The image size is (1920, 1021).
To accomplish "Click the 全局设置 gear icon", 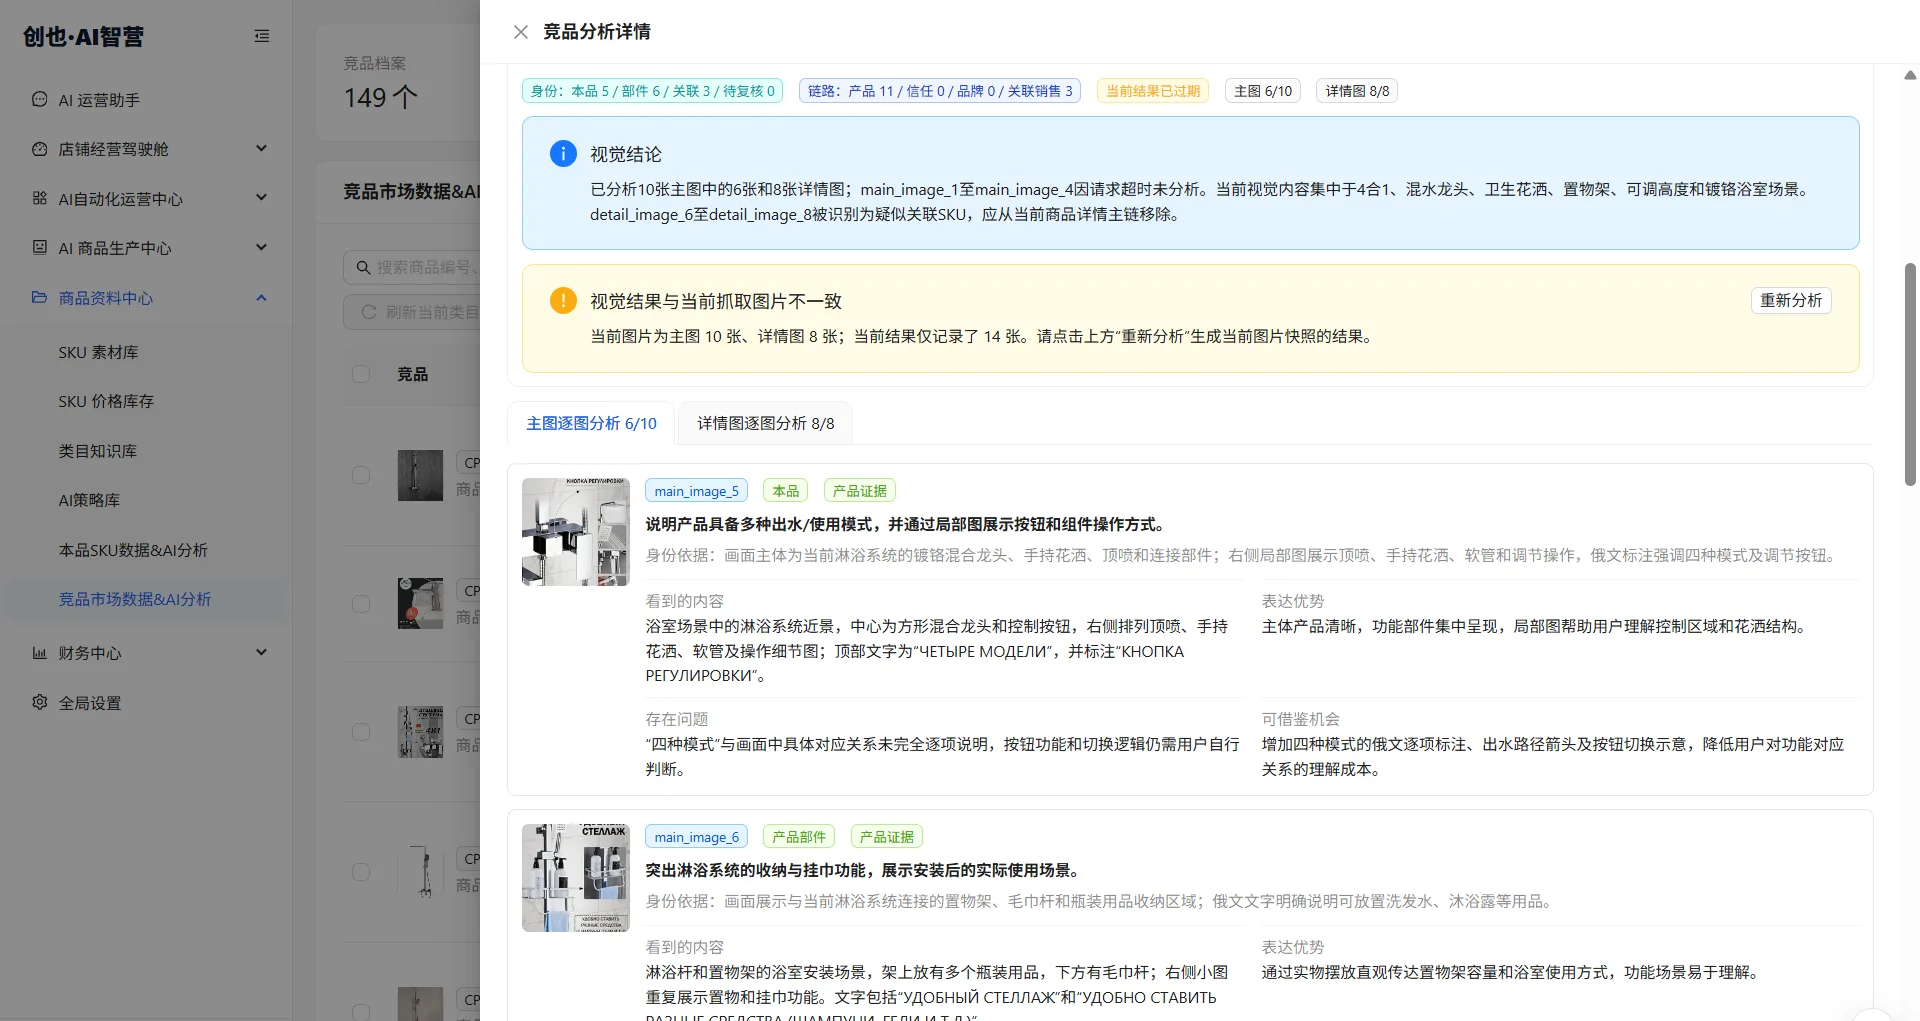I will point(40,702).
